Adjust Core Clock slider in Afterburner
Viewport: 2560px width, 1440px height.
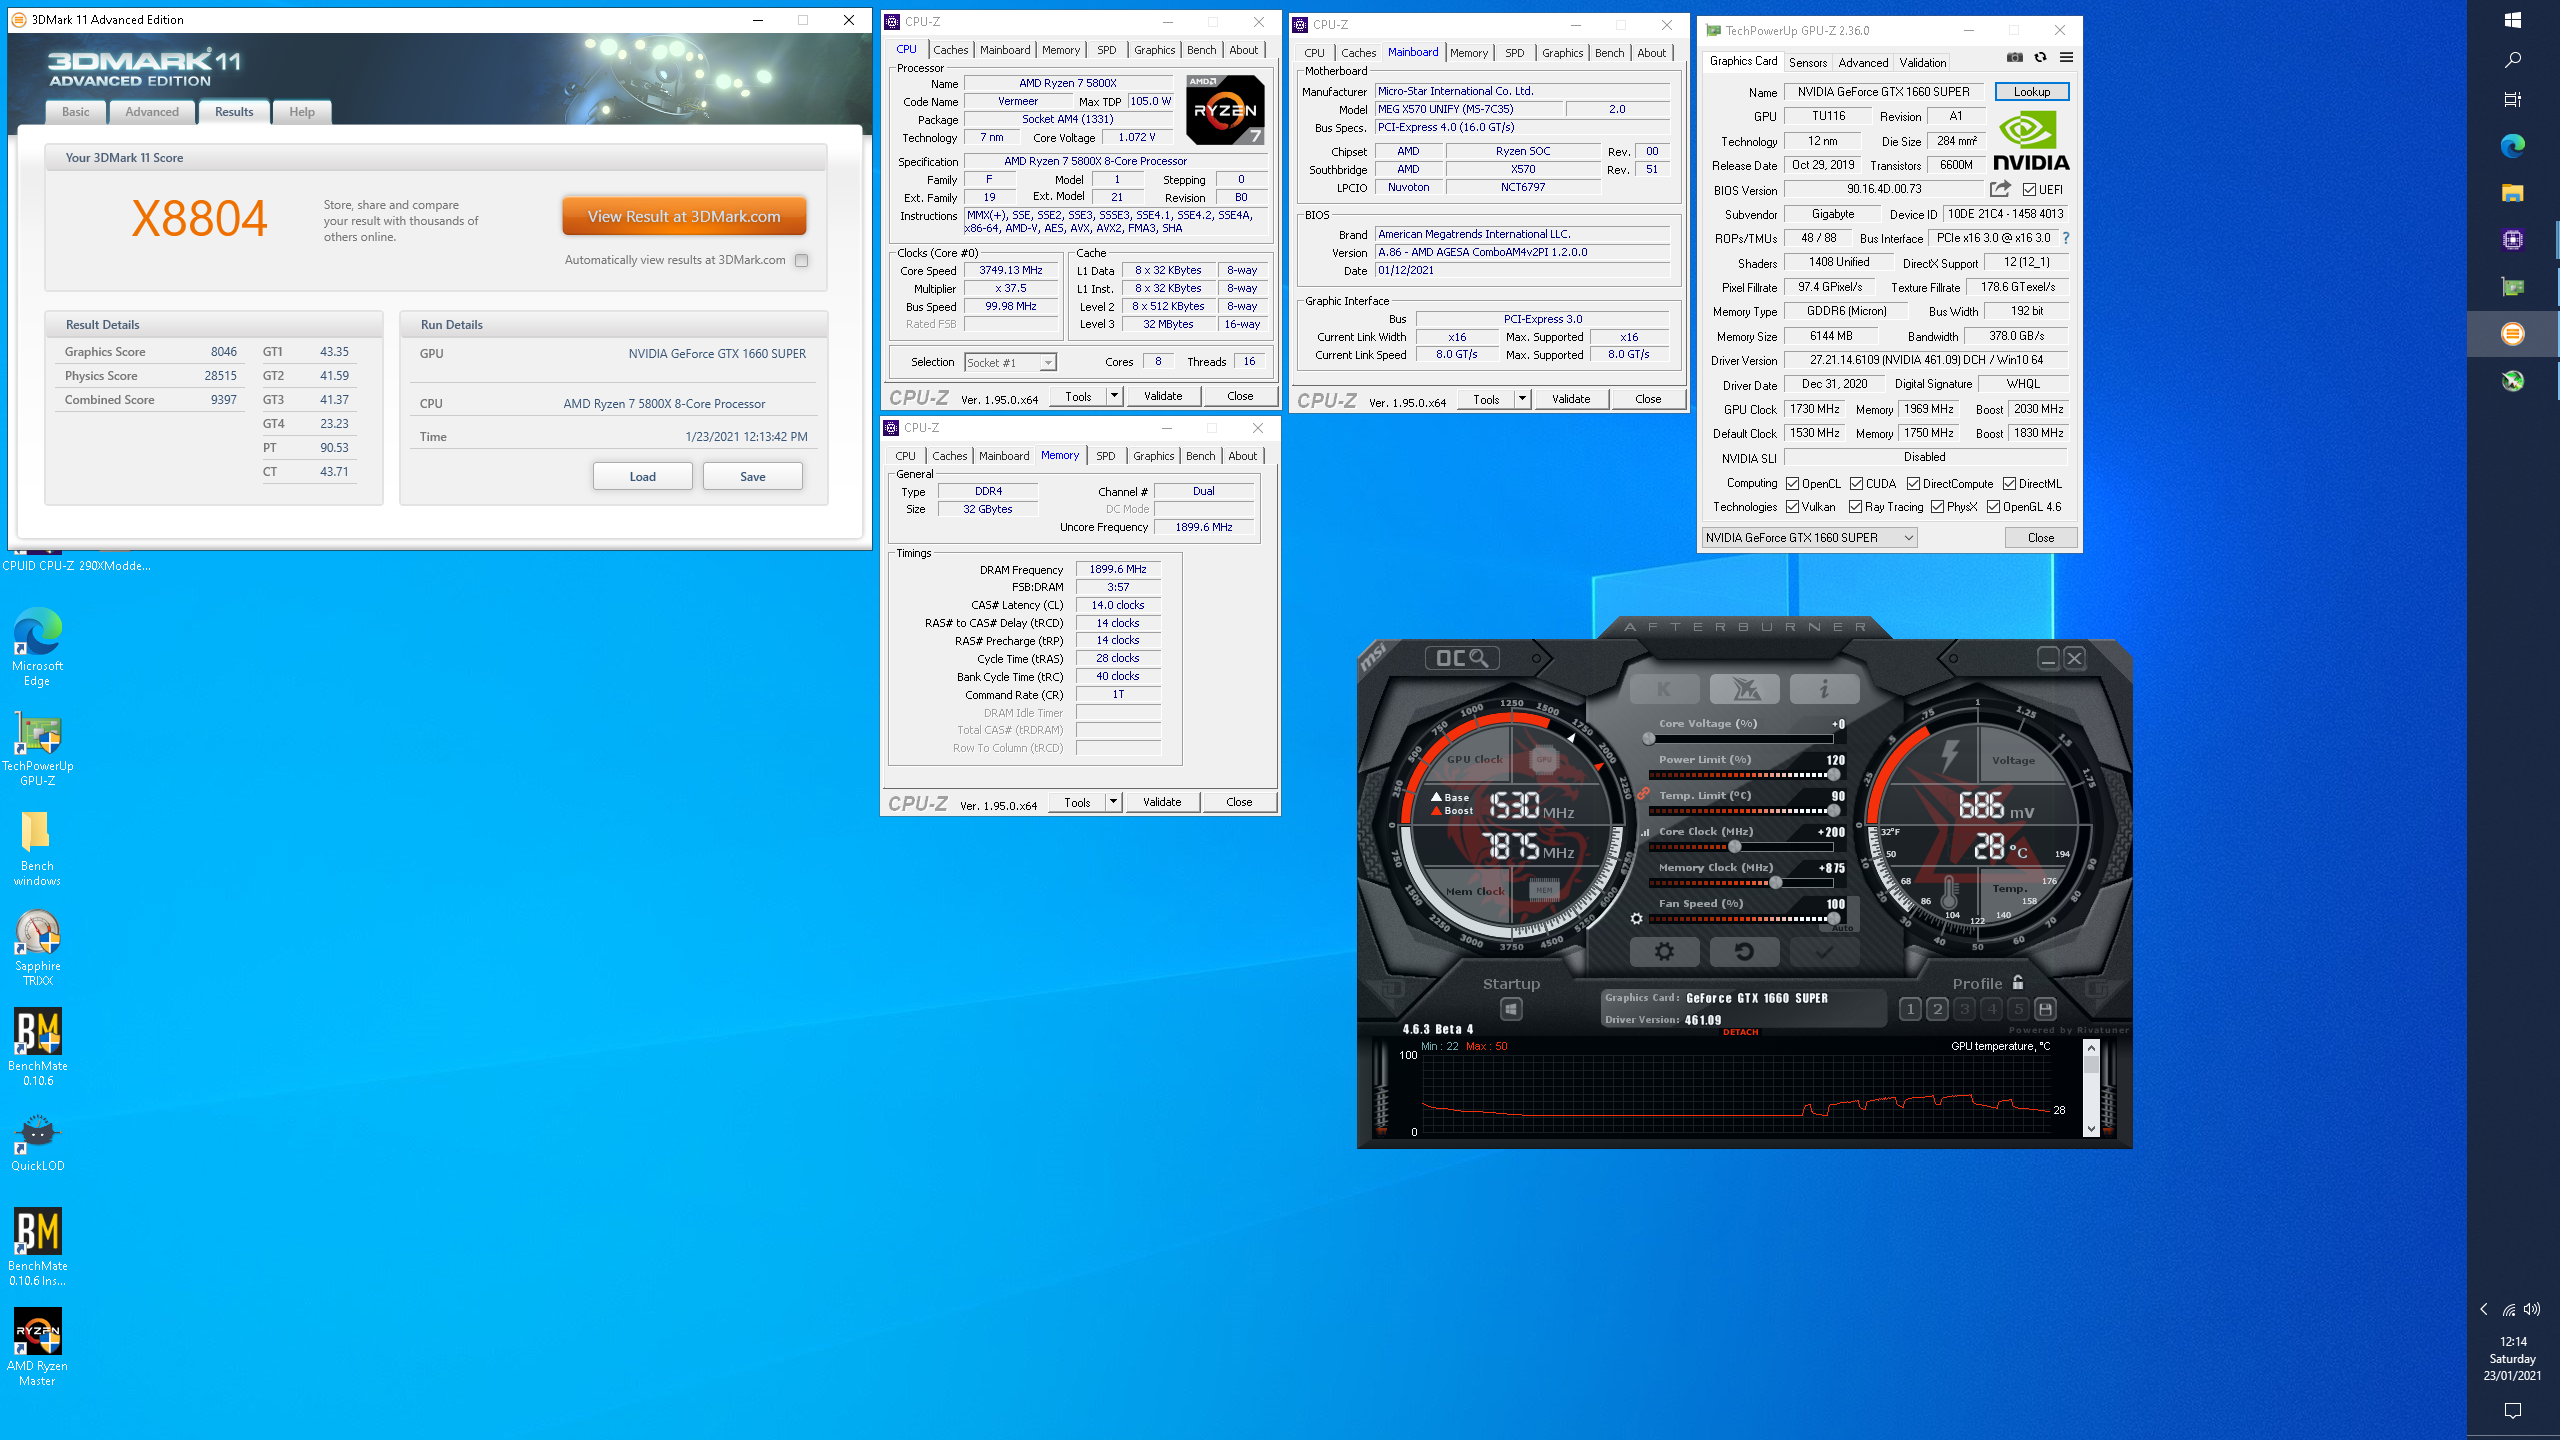coord(1735,846)
